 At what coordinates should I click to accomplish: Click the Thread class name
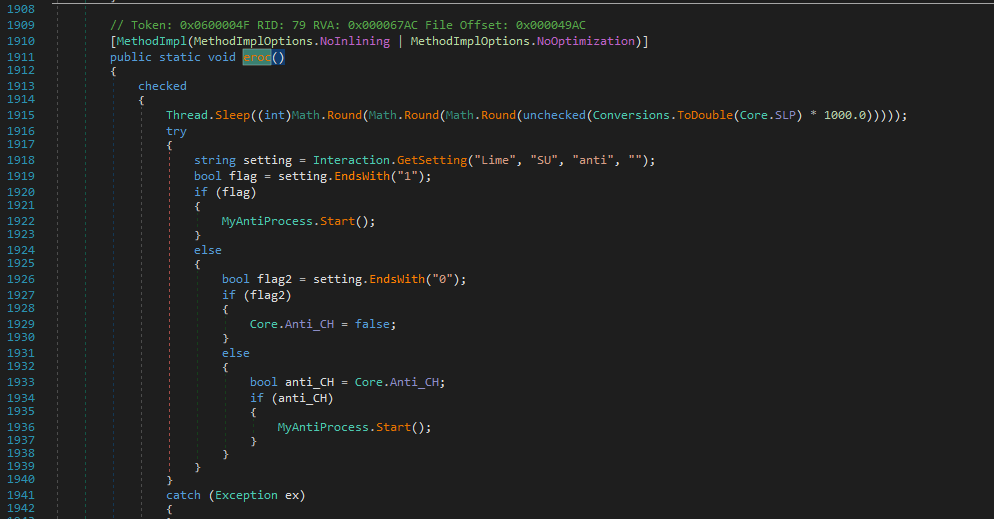(x=187, y=115)
